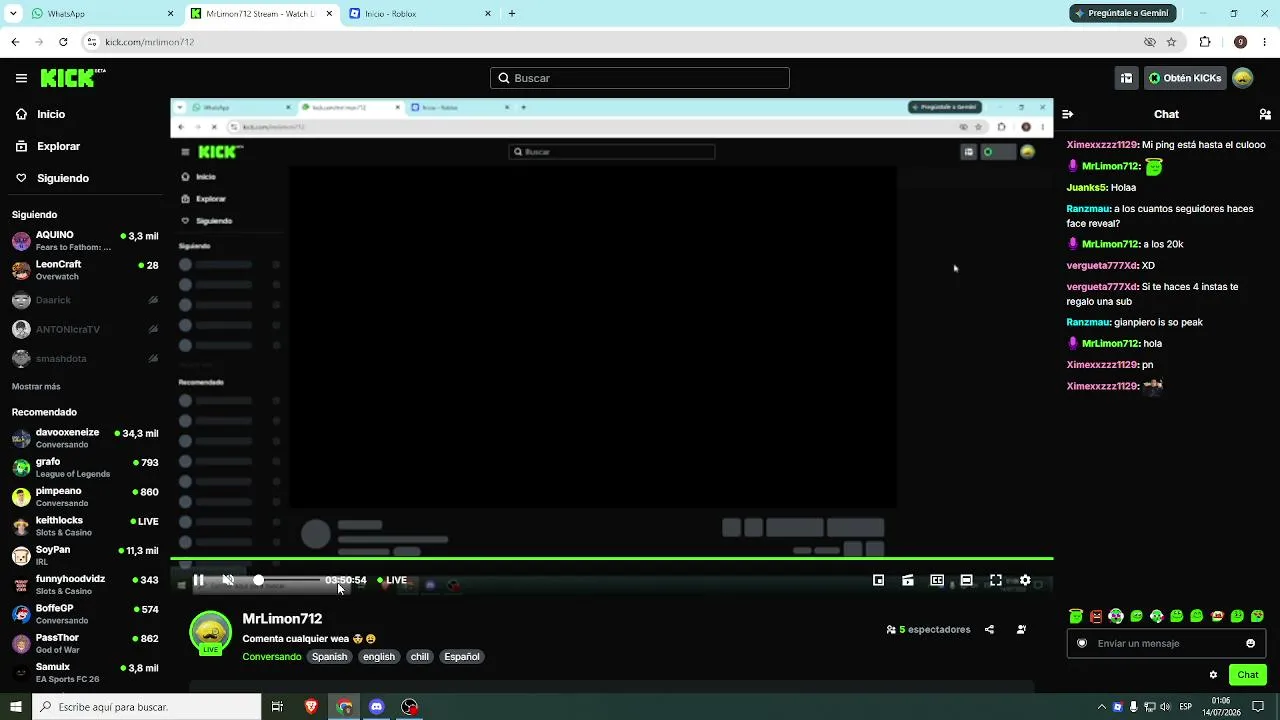Viewport: 1280px width, 720px height.
Task: Cast the stream to a device
Action: click(908, 580)
